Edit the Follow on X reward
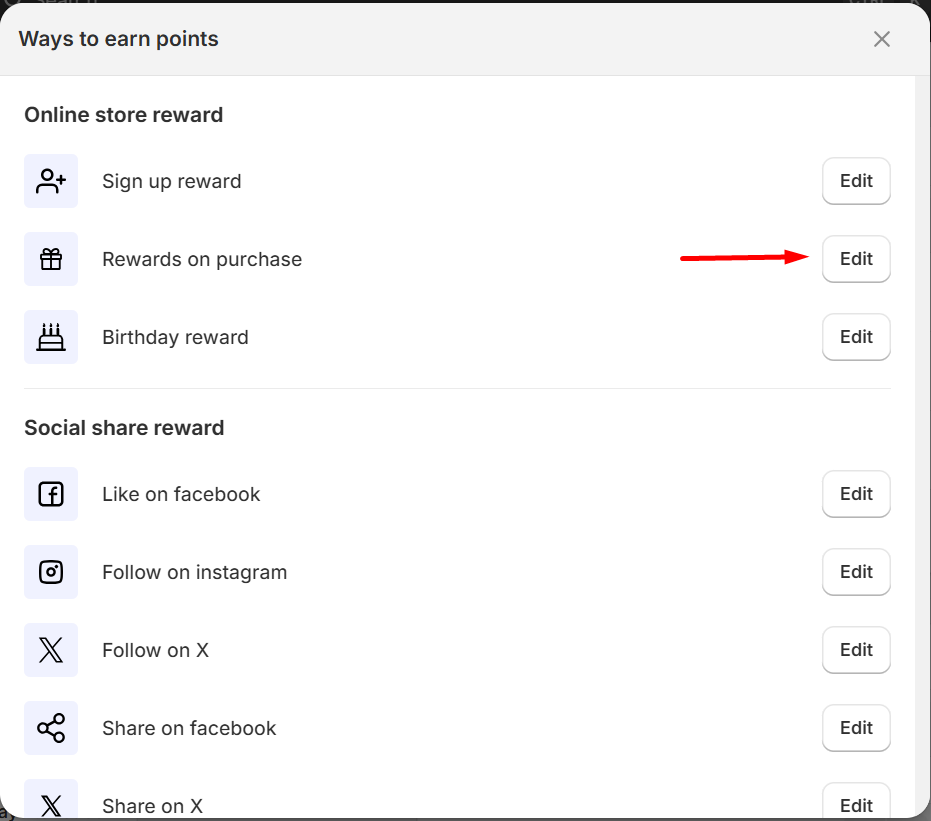 coord(856,650)
